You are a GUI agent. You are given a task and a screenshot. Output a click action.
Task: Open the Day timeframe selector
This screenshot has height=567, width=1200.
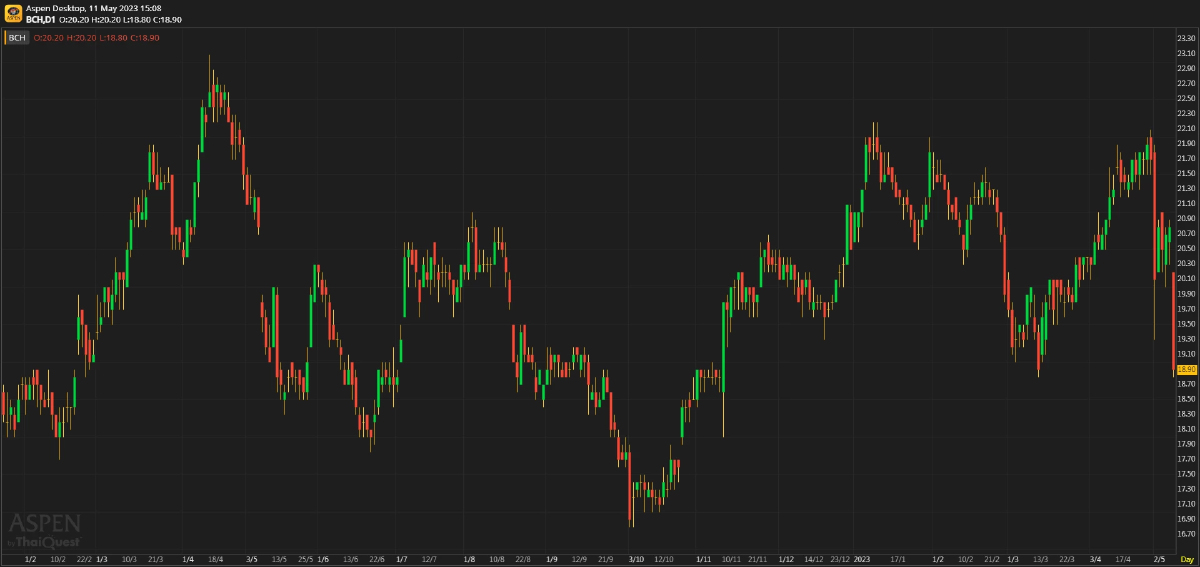pos(1187,558)
